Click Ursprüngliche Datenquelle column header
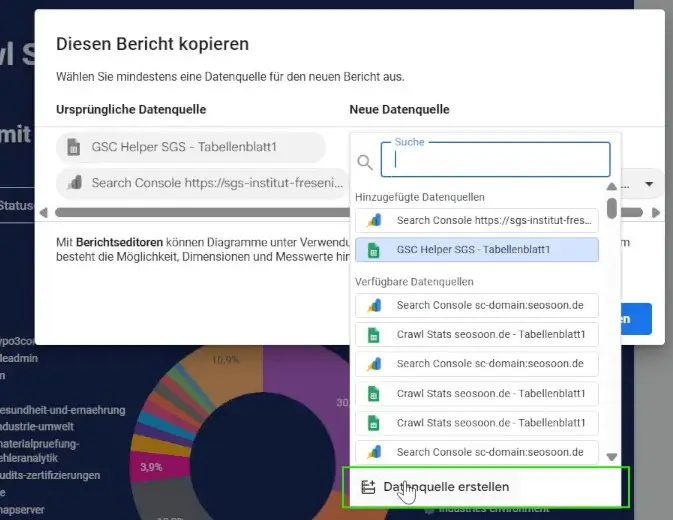The image size is (673, 520). (131, 110)
